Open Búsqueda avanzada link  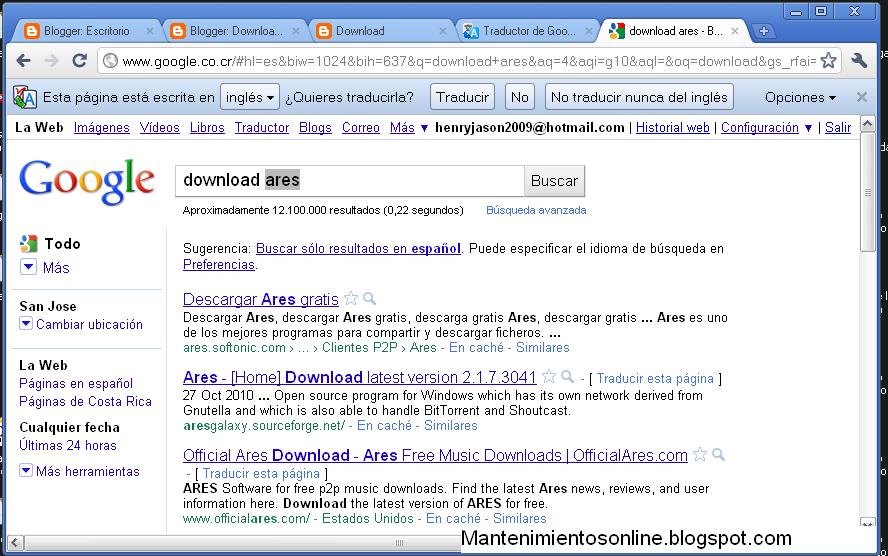pos(536,210)
